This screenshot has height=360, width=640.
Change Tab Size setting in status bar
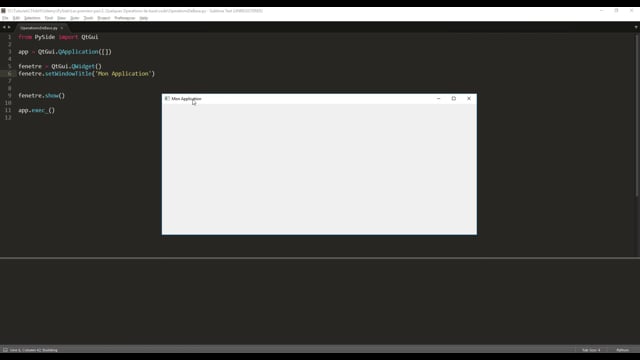(591, 350)
